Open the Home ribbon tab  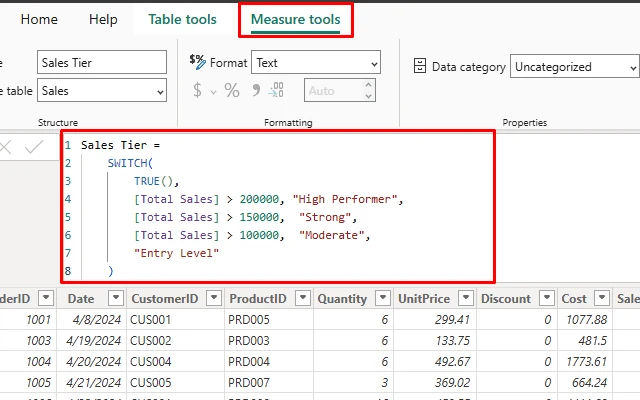point(39,19)
